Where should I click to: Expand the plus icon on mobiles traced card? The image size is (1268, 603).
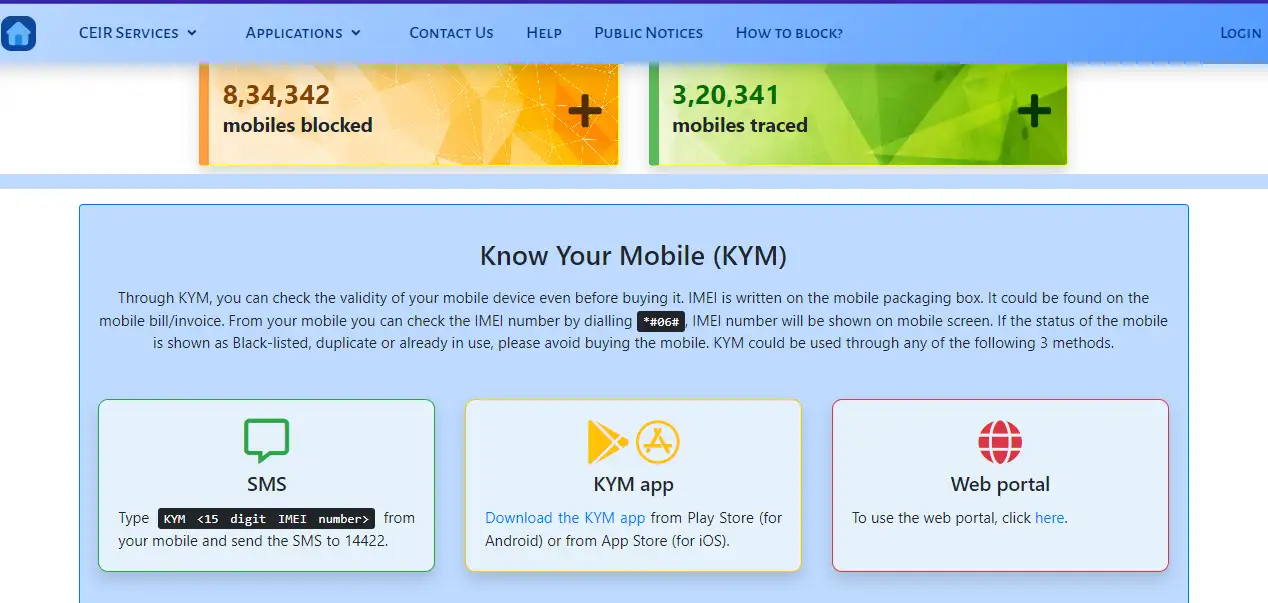(x=1034, y=110)
